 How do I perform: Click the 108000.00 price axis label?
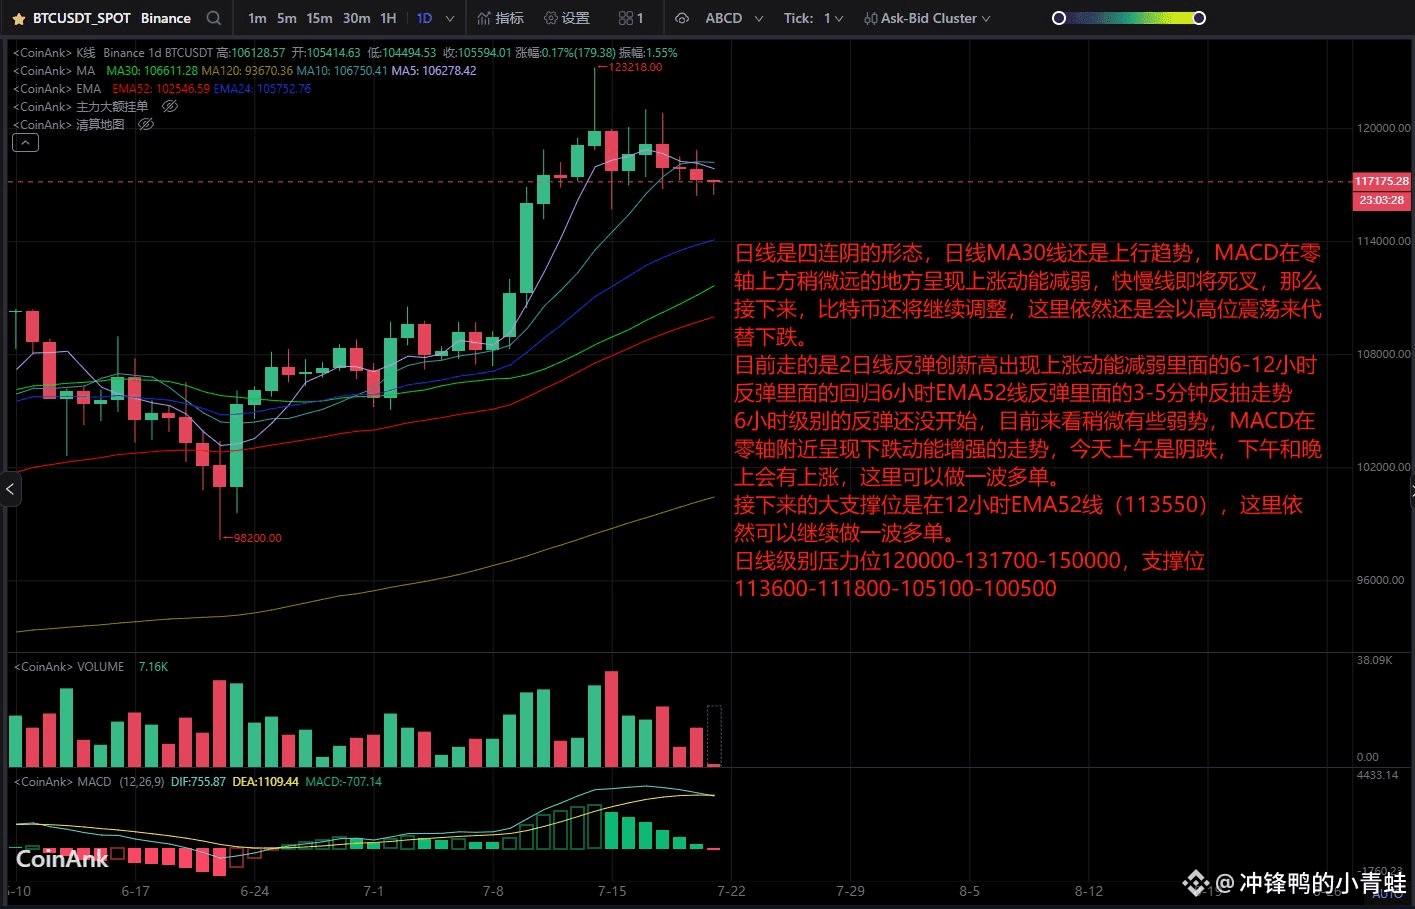(x=1383, y=354)
